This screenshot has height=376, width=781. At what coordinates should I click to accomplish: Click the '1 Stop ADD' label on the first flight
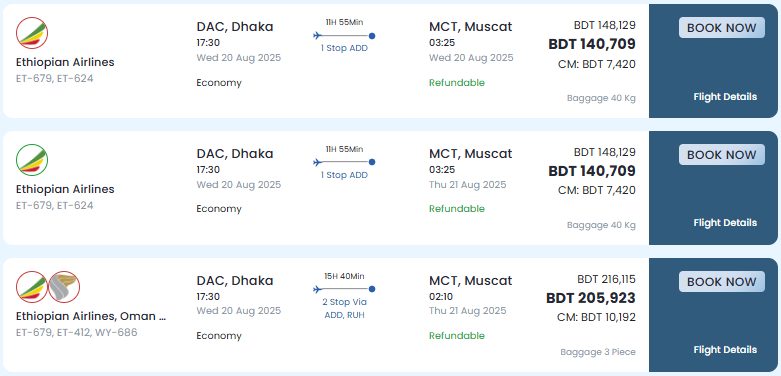(x=344, y=48)
